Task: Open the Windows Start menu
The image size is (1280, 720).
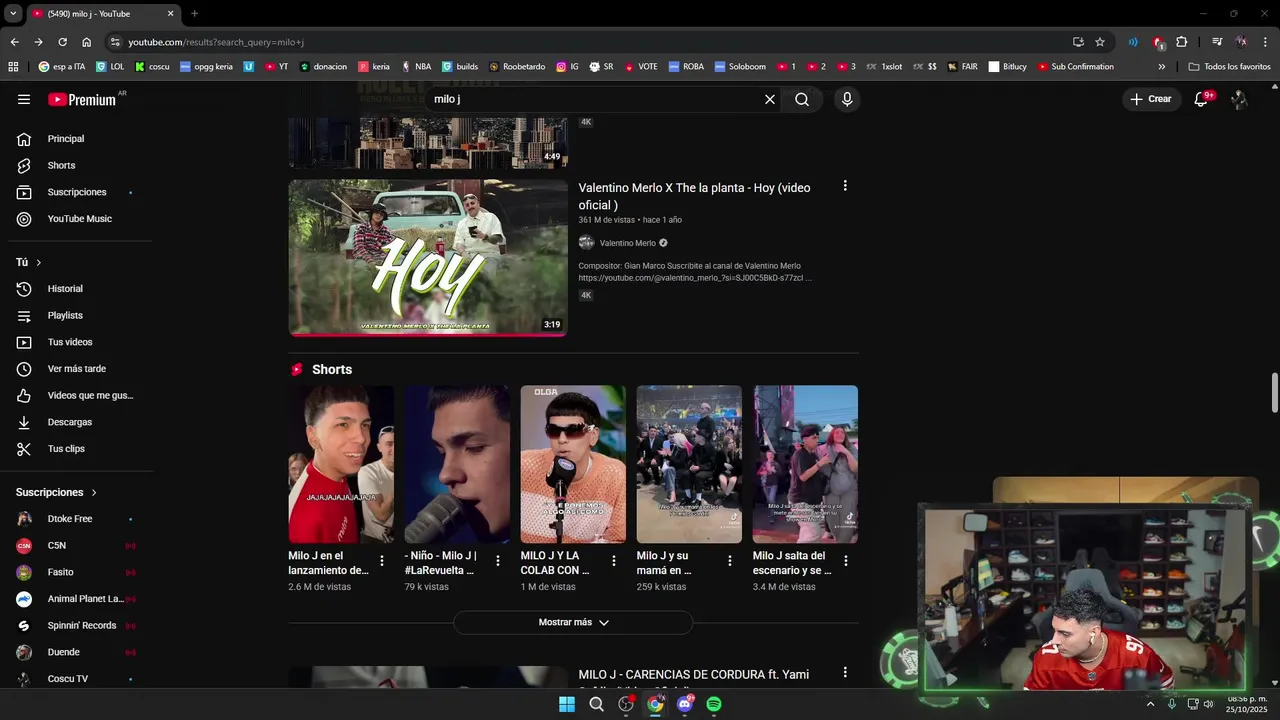Action: pyautogui.click(x=567, y=704)
